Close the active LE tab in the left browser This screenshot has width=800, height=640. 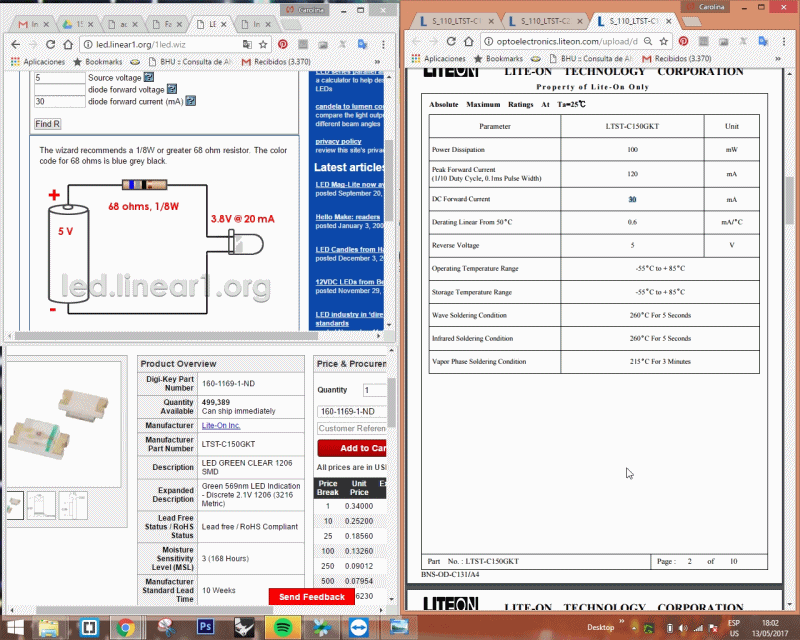[223, 24]
